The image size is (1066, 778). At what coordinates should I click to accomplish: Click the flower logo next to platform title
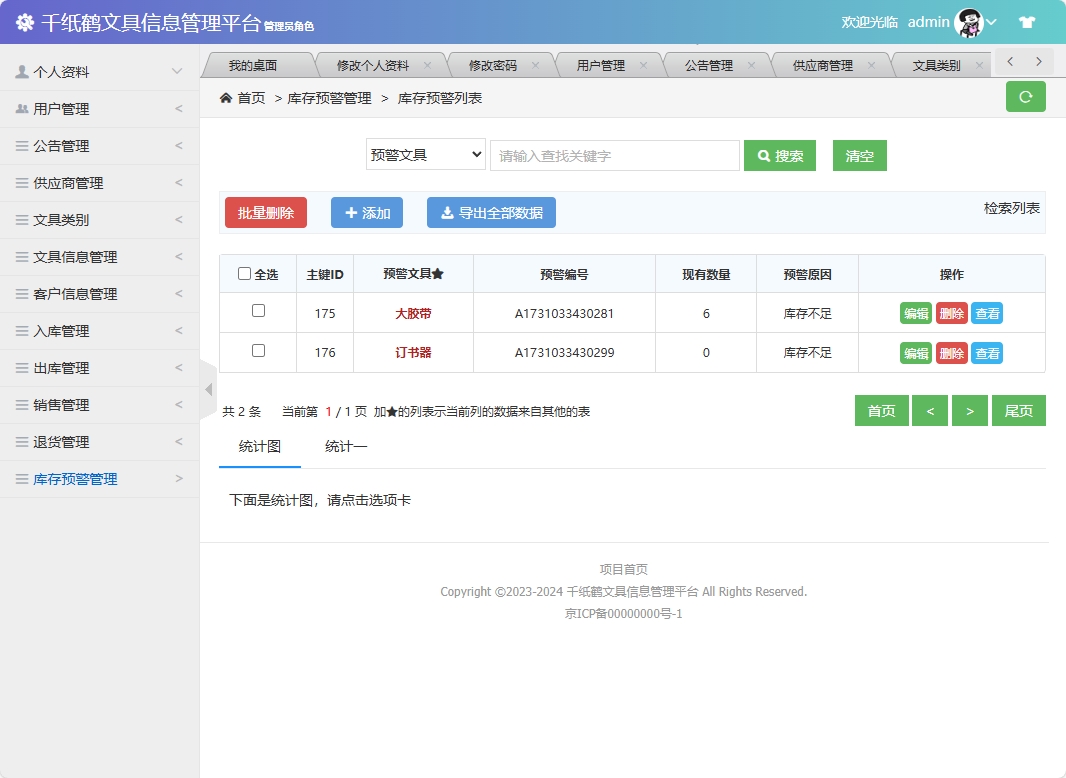pos(25,20)
